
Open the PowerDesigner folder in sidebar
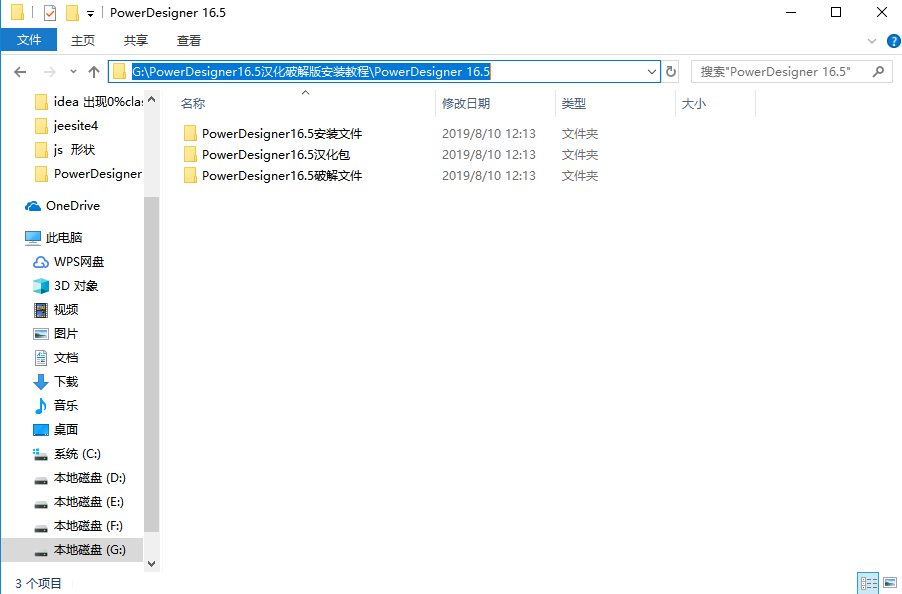pyautogui.click(x=88, y=174)
